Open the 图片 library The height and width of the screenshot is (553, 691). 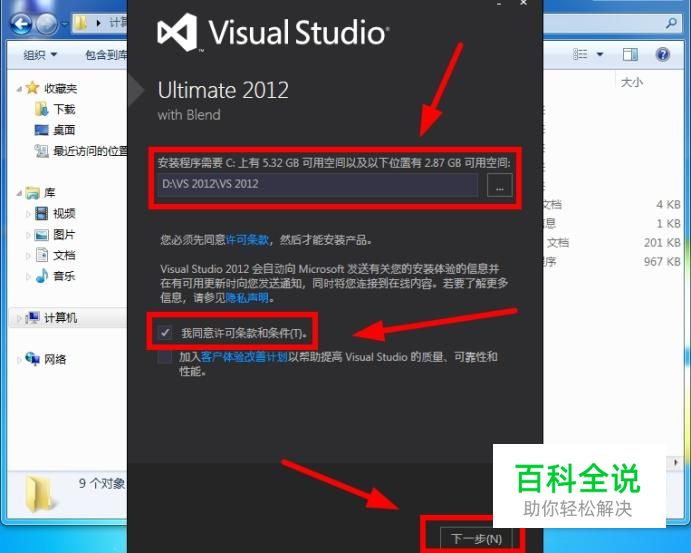64,234
